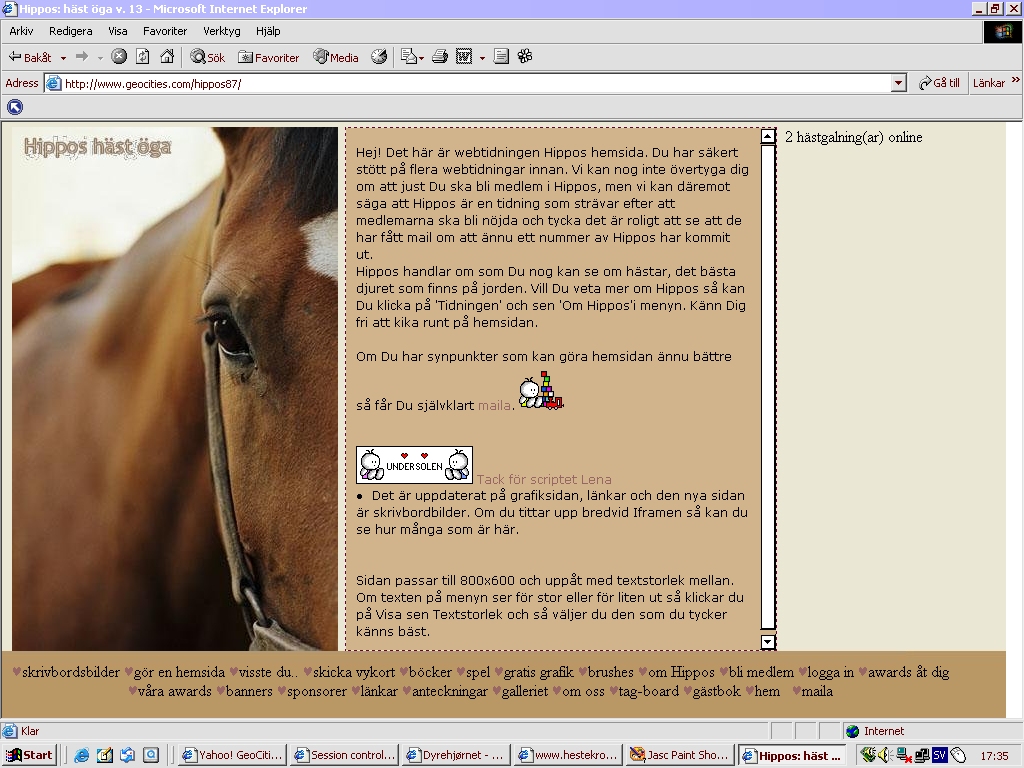Click the flower-shaped toolbar icon
The height and width of the screenshot is (768, 1024).
tap(525, 57)
